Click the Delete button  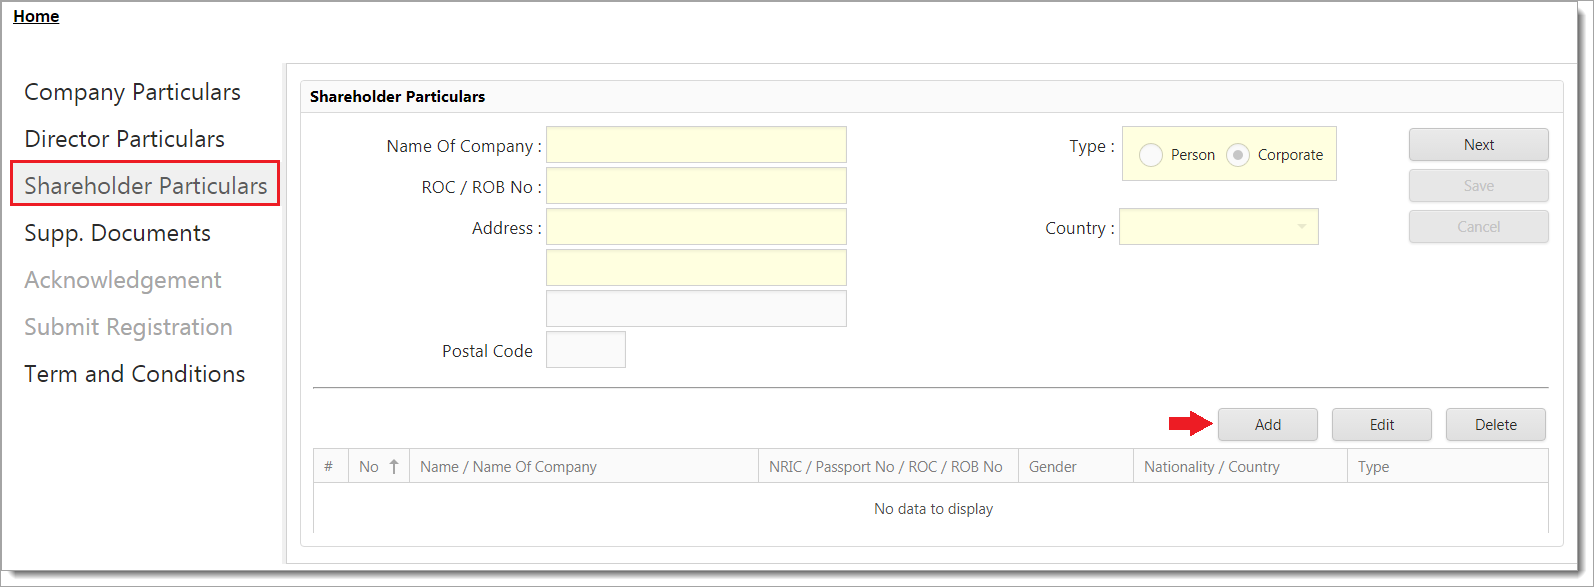point(1495,425)
